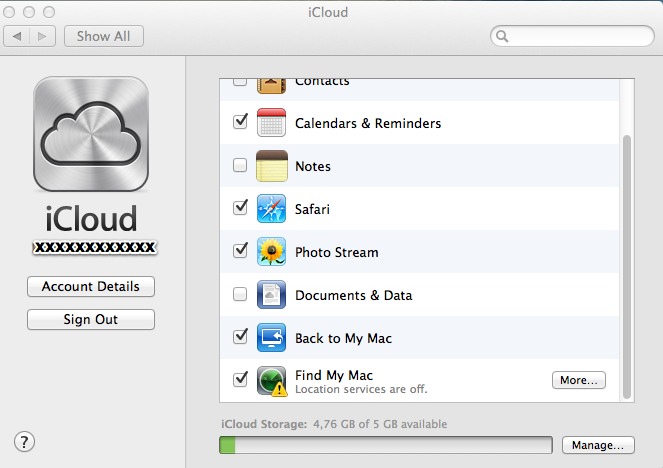This screenshot has height=468, width=663.
Task: Select the Photo Stream label text
Action: tap(337, 252)
